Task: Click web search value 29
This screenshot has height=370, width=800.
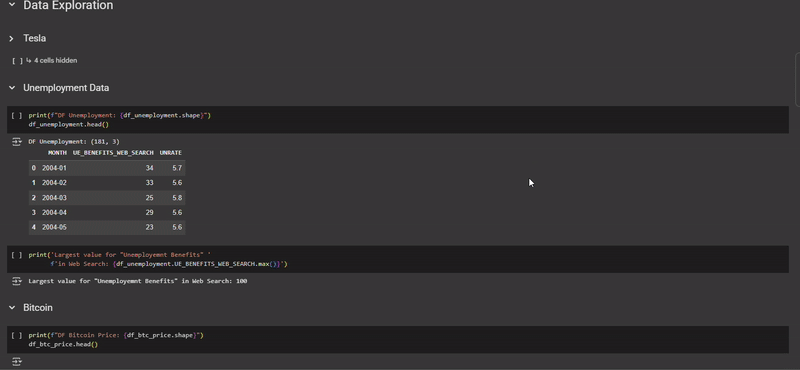Action: (x=149, y=212)
